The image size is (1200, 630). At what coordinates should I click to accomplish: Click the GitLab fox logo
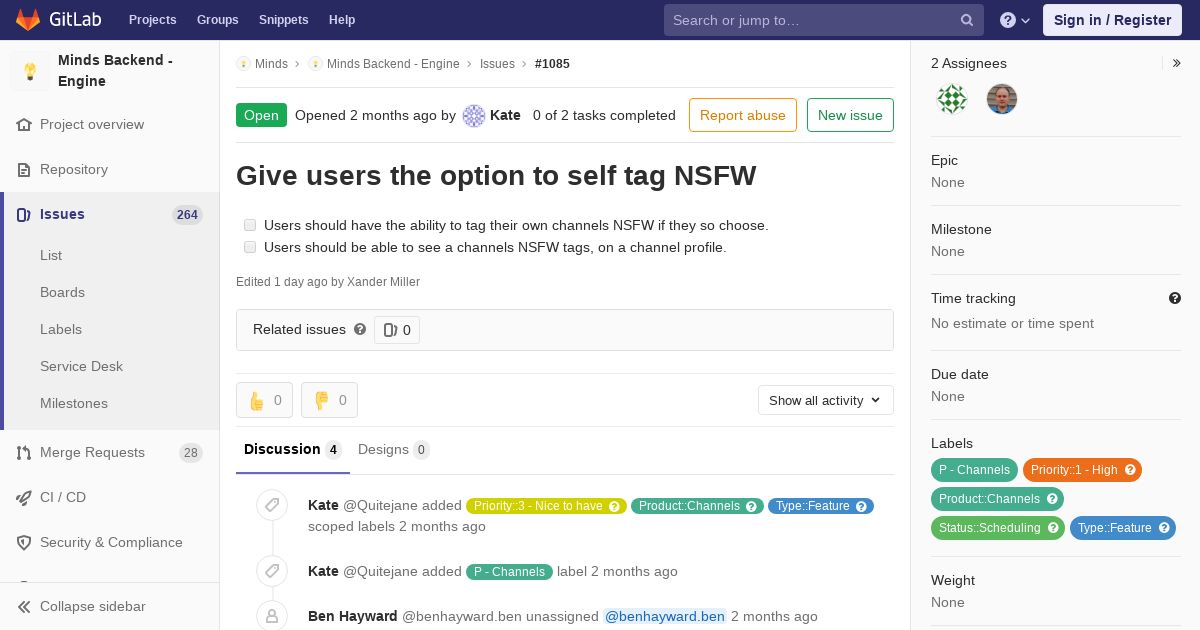pos(28,20)
